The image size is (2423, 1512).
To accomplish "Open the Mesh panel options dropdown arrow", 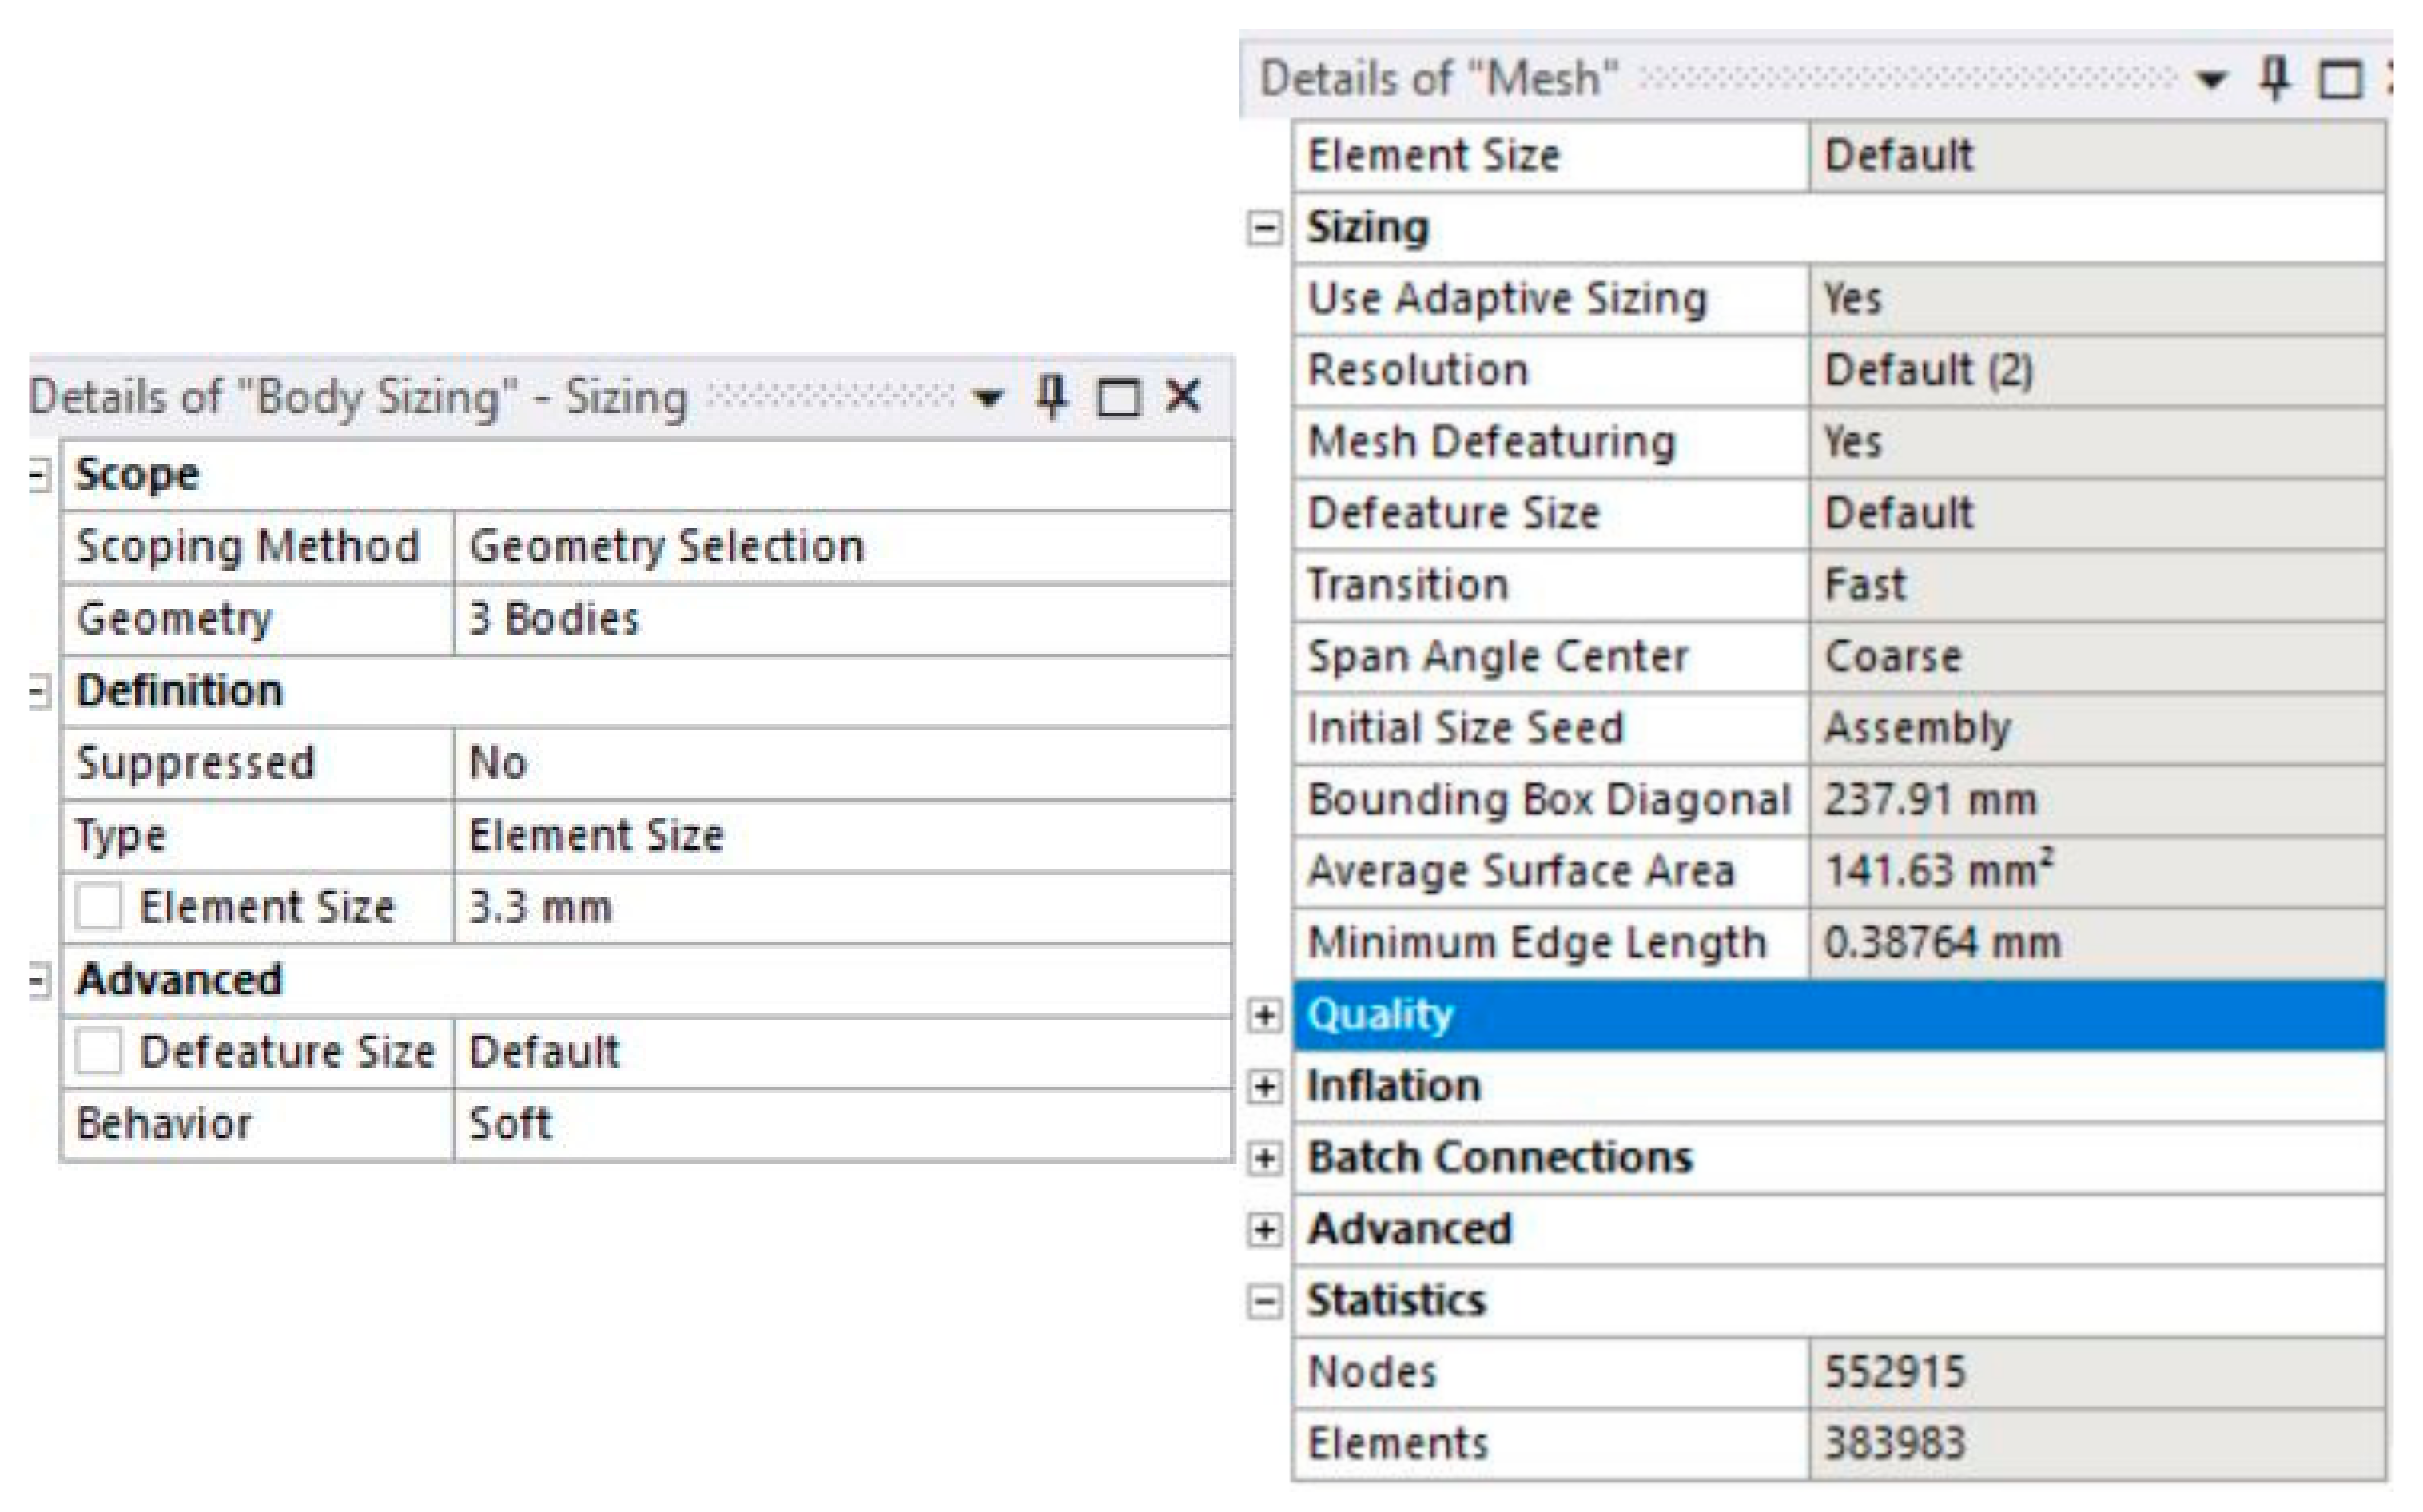I will 2211,80.
